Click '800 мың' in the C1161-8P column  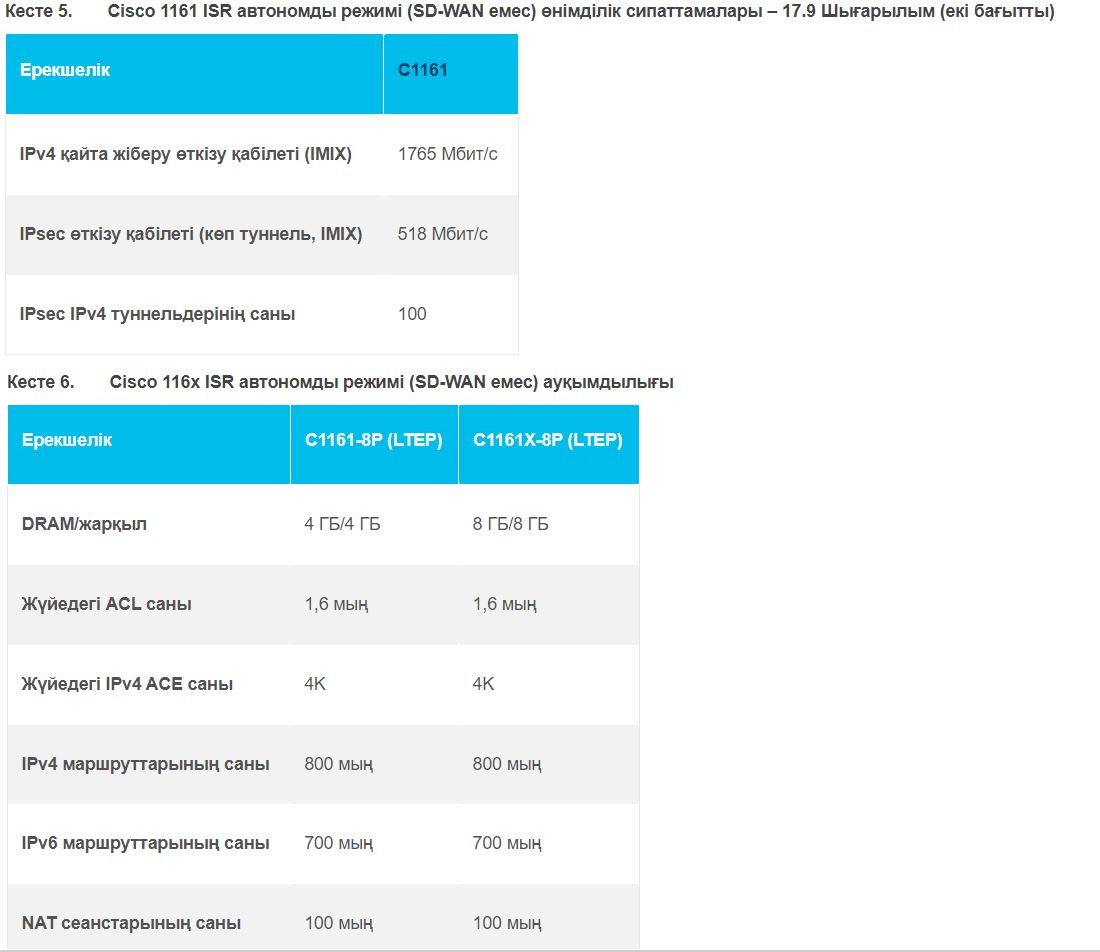pos(339,764)
